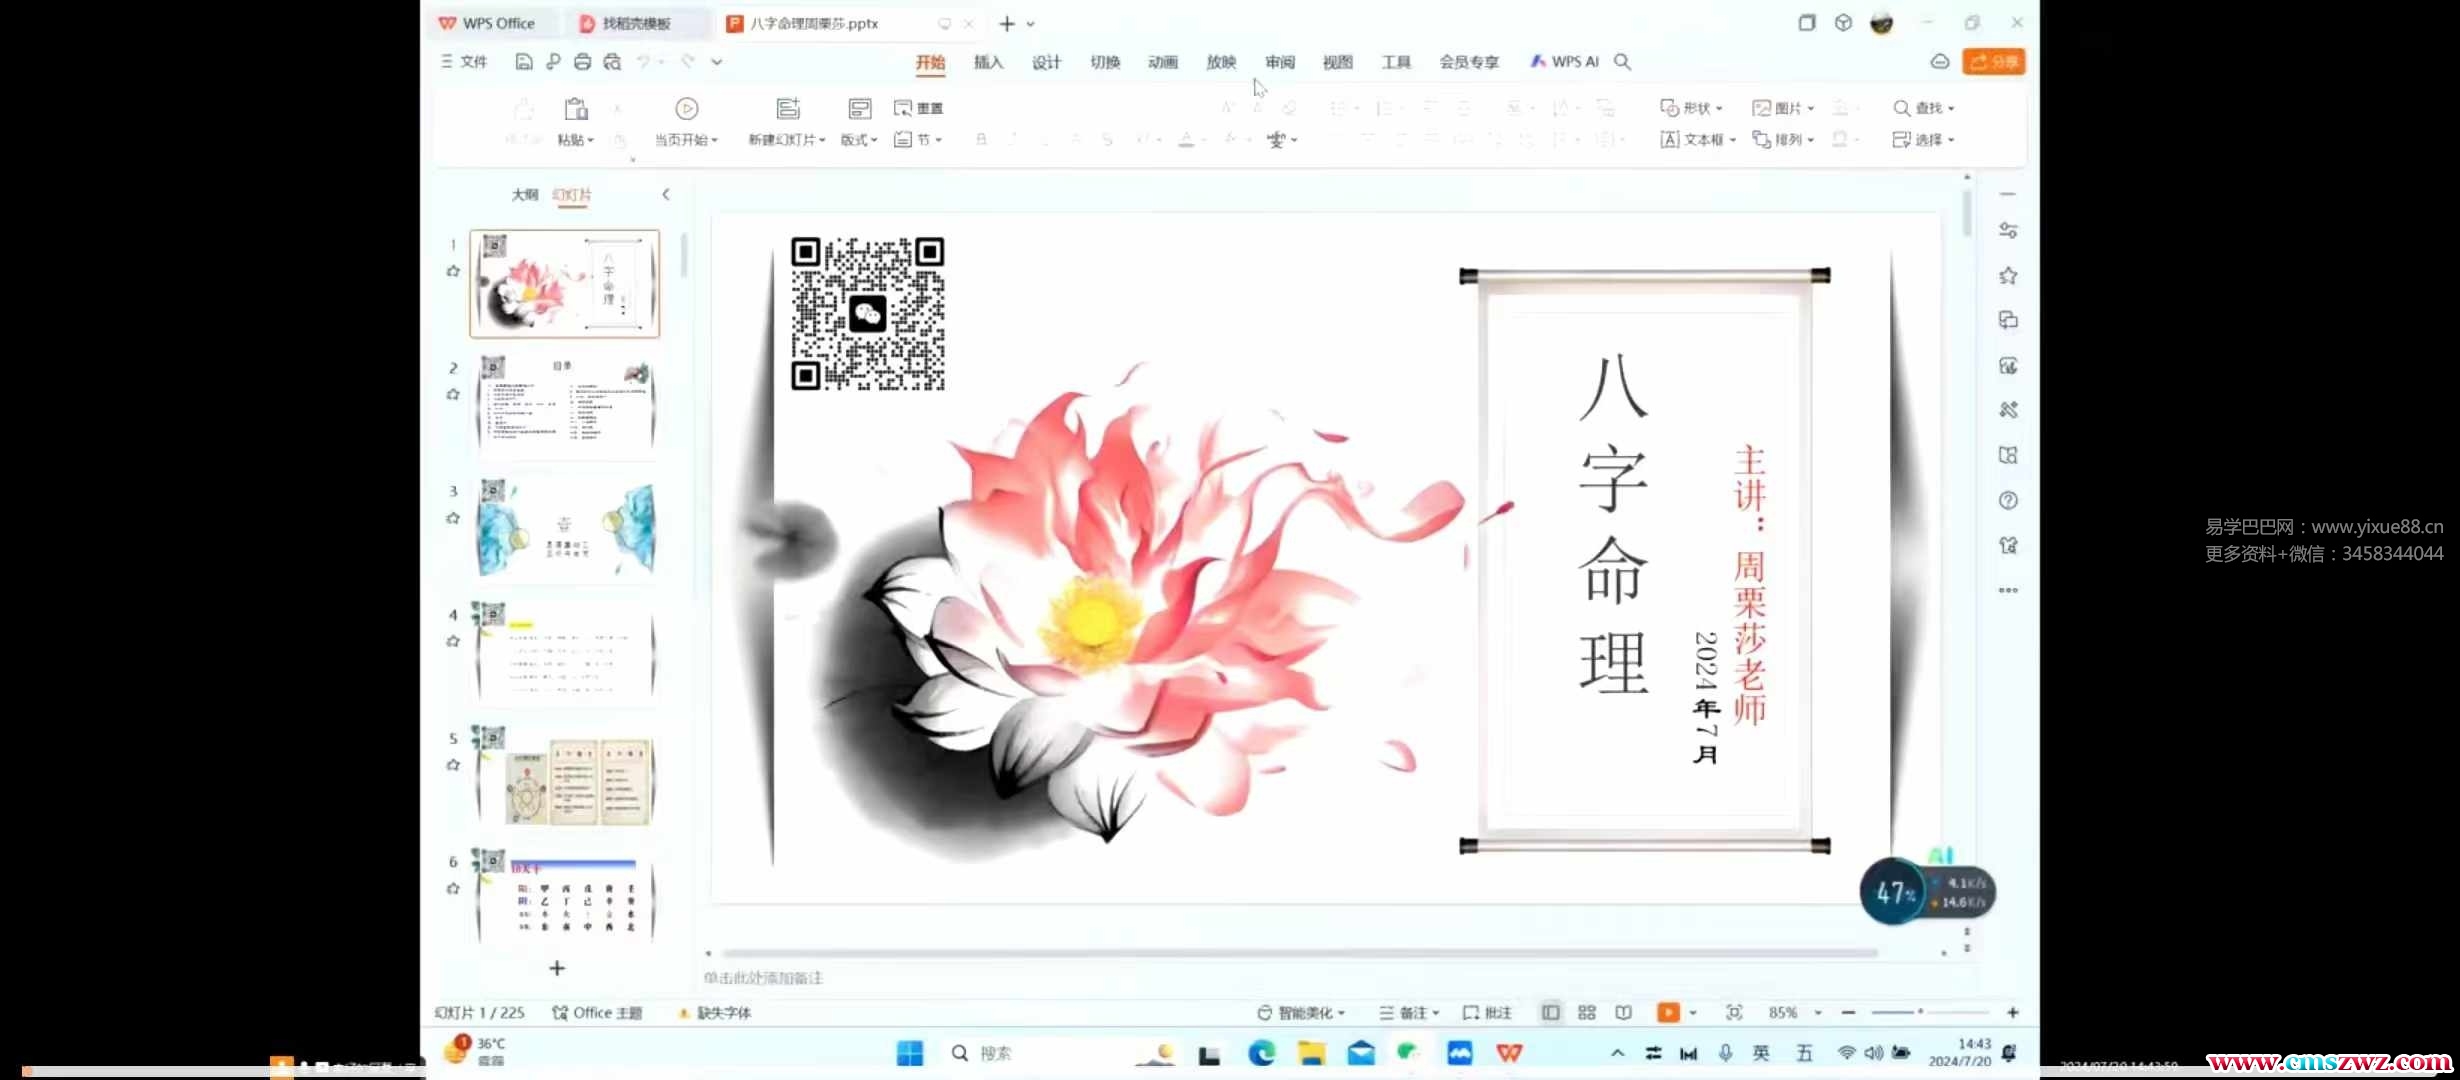Open the search icon beside WPS AI

(x=1623, y=62)
